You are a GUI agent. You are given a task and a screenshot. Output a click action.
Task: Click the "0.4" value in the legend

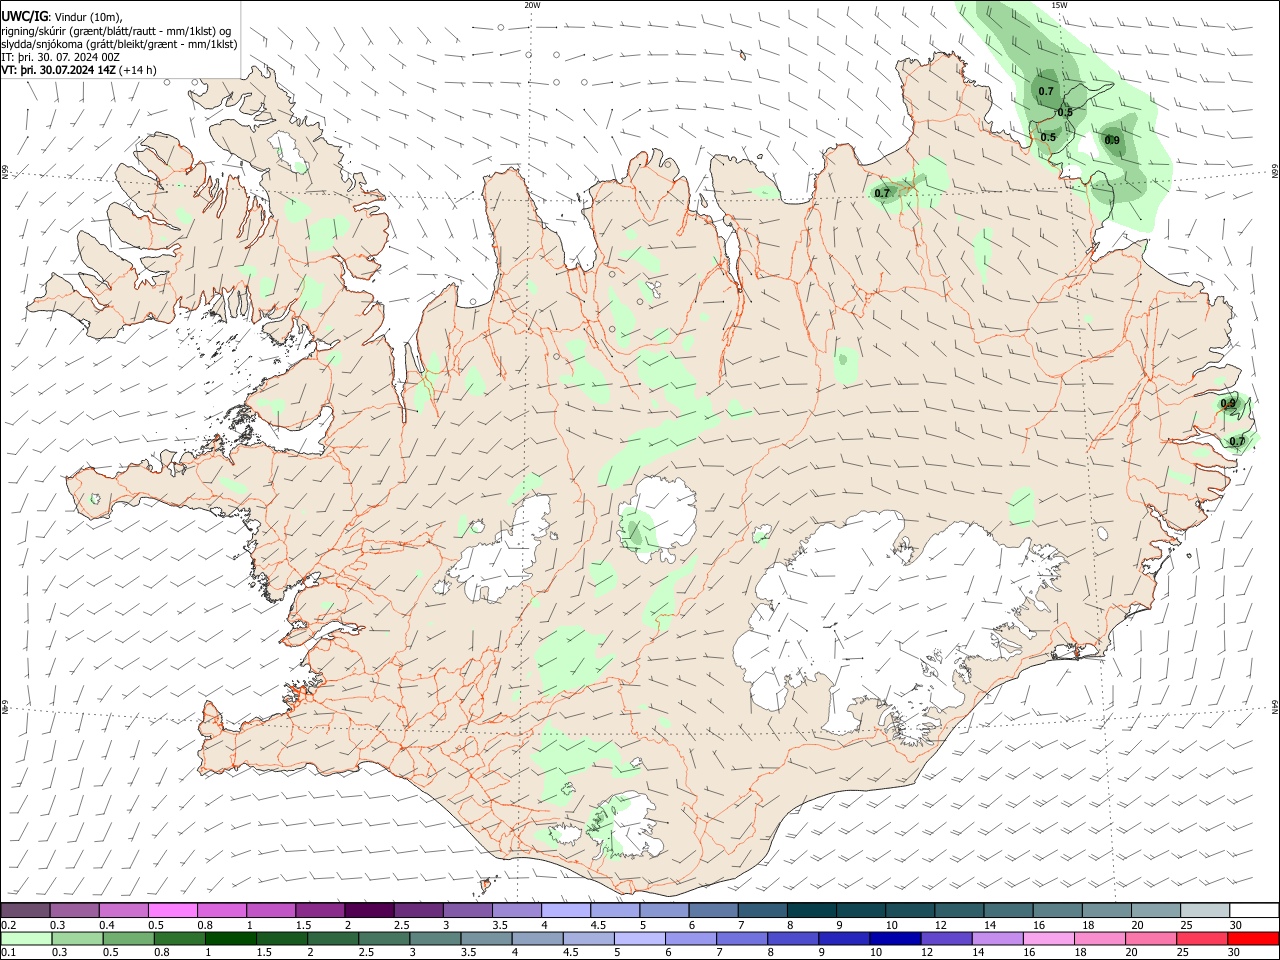click(x=106, y=925)
